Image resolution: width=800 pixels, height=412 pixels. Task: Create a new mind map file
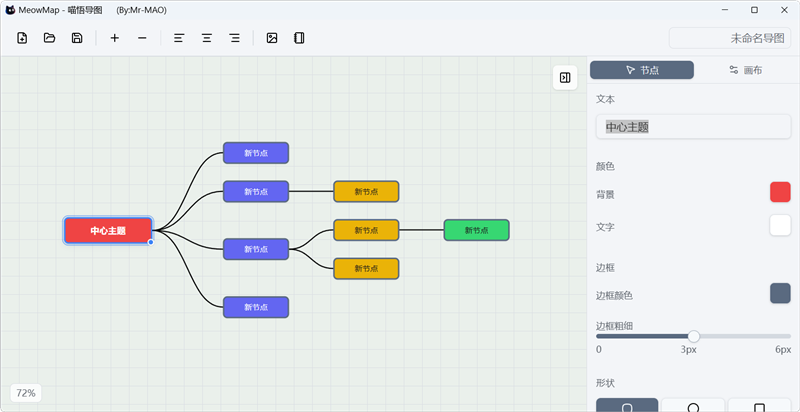click(x=22, y=38)
